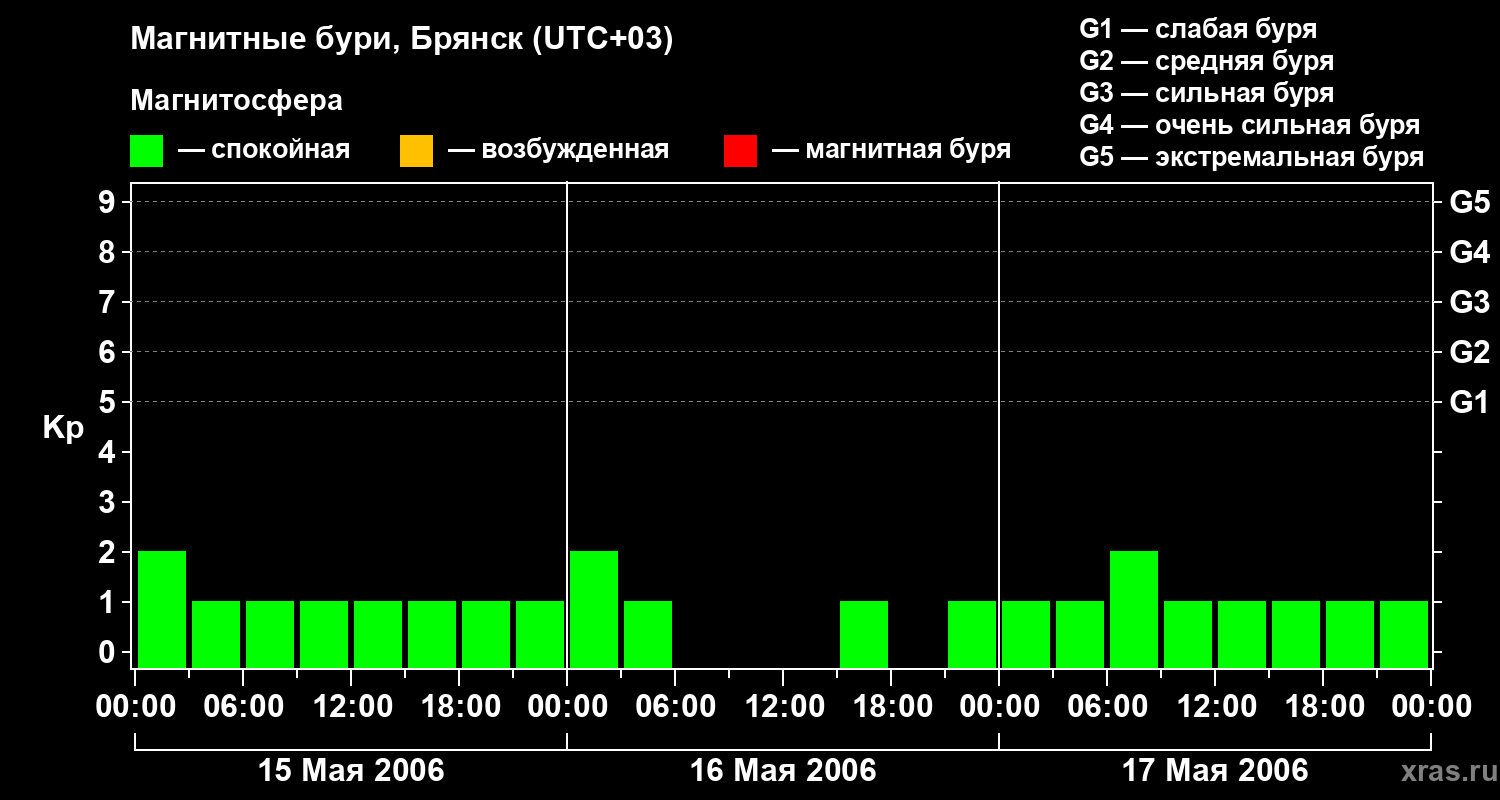Click the 06:00–09:00 bar on 15 Мая
Screen dimensions: 1500x800
click(270, 634)
